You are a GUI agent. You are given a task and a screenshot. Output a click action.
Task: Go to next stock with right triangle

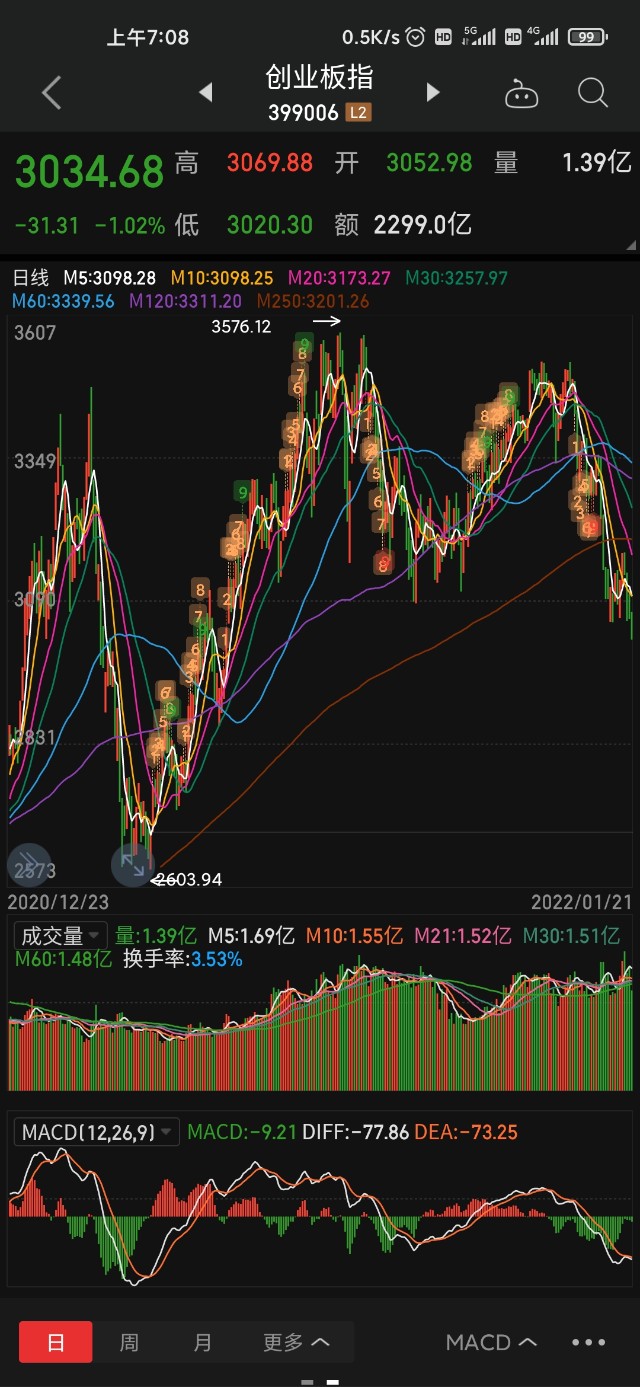click(433, 93)
